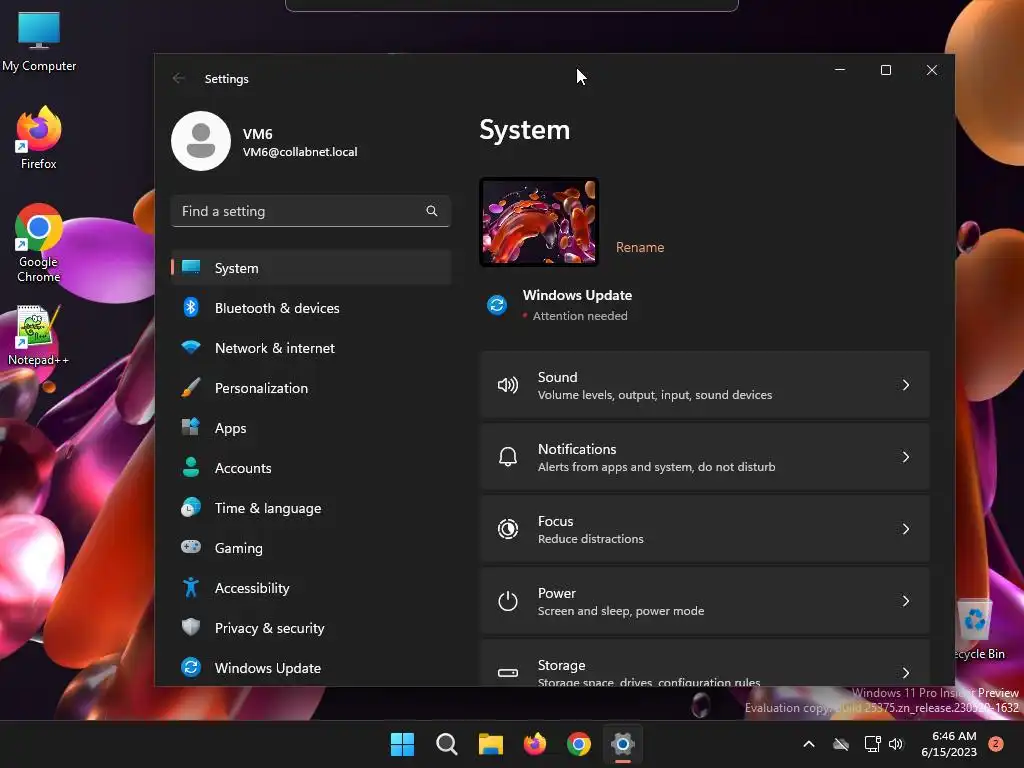Click VM6@collabnet.local account text
Screen dimensions: 1024x768
point(300,152)
